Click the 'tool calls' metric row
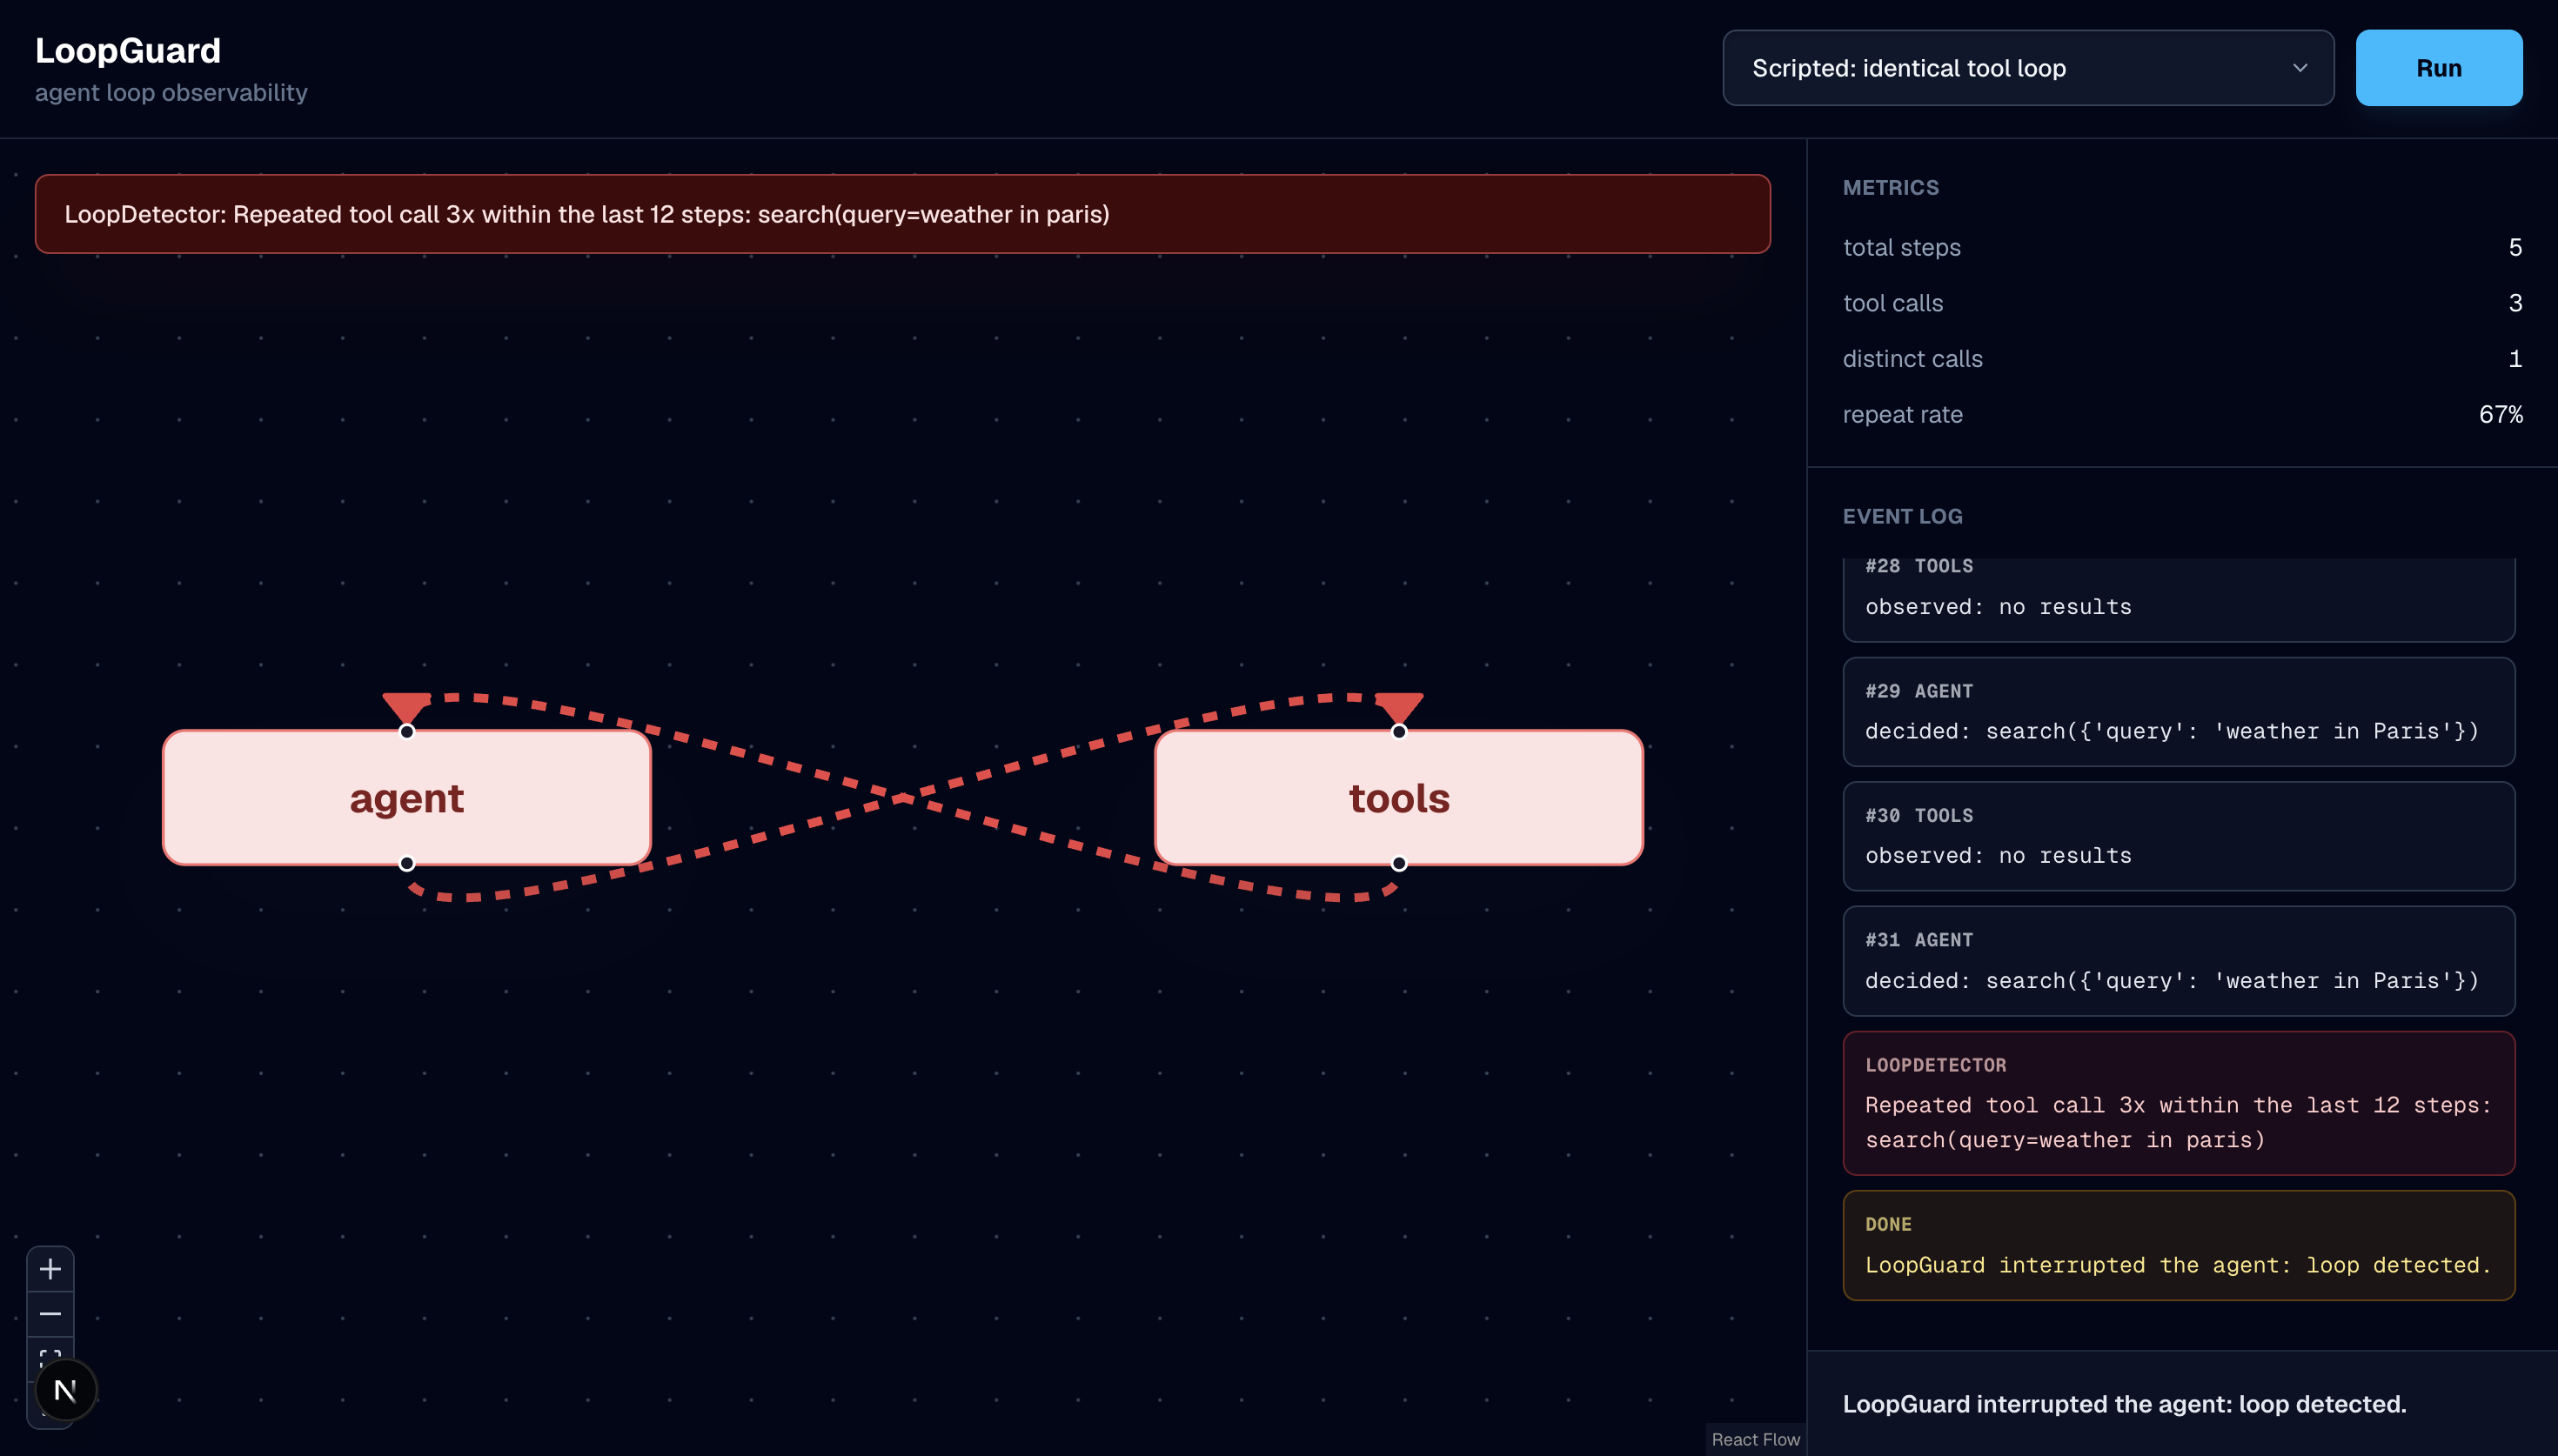 (x=2182, y=303)
